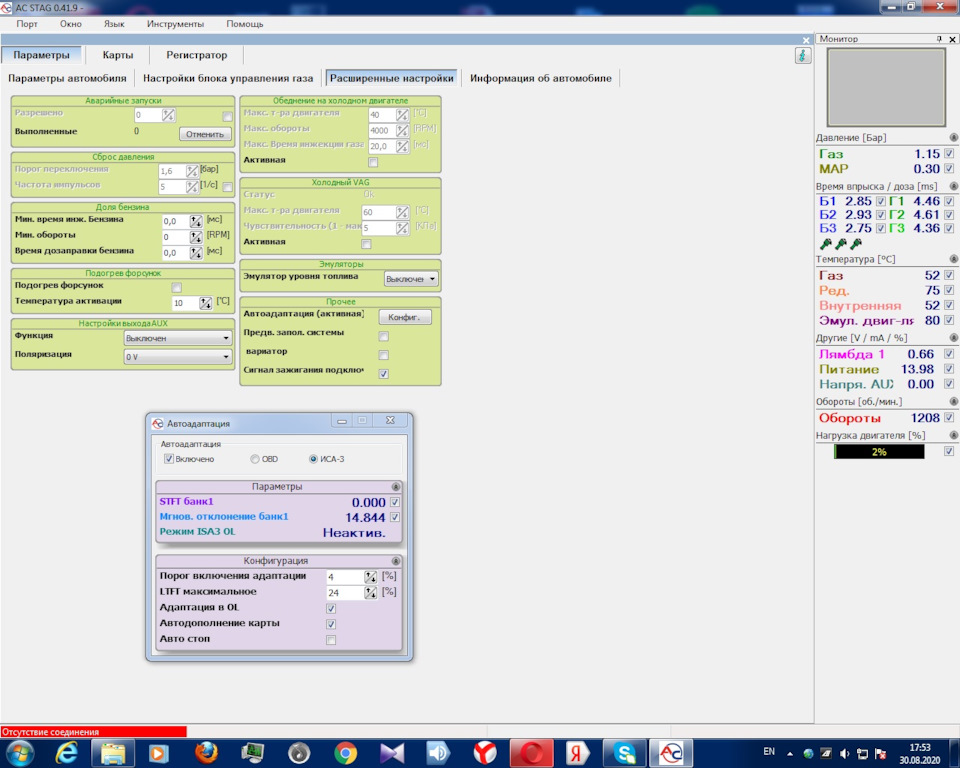Collapse the Время впрыска monitor section

point(953,186)
